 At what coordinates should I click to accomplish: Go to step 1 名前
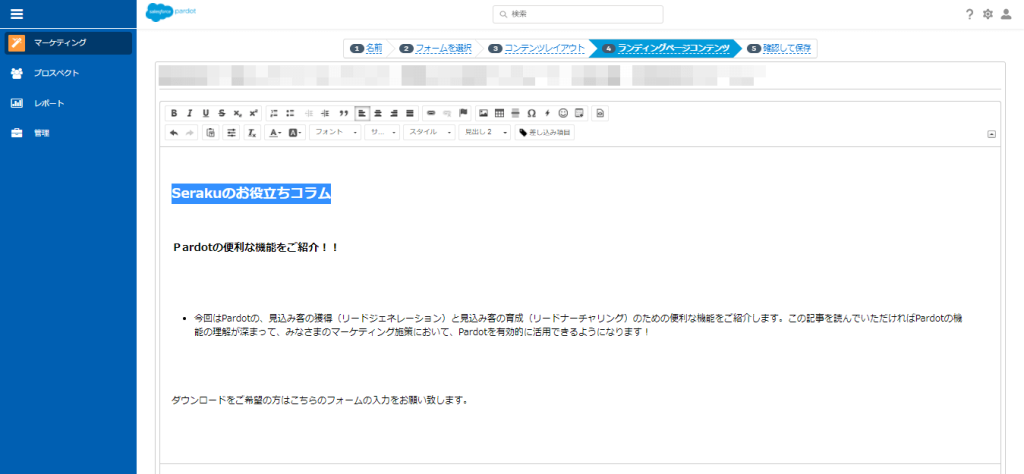pos(374,48)
